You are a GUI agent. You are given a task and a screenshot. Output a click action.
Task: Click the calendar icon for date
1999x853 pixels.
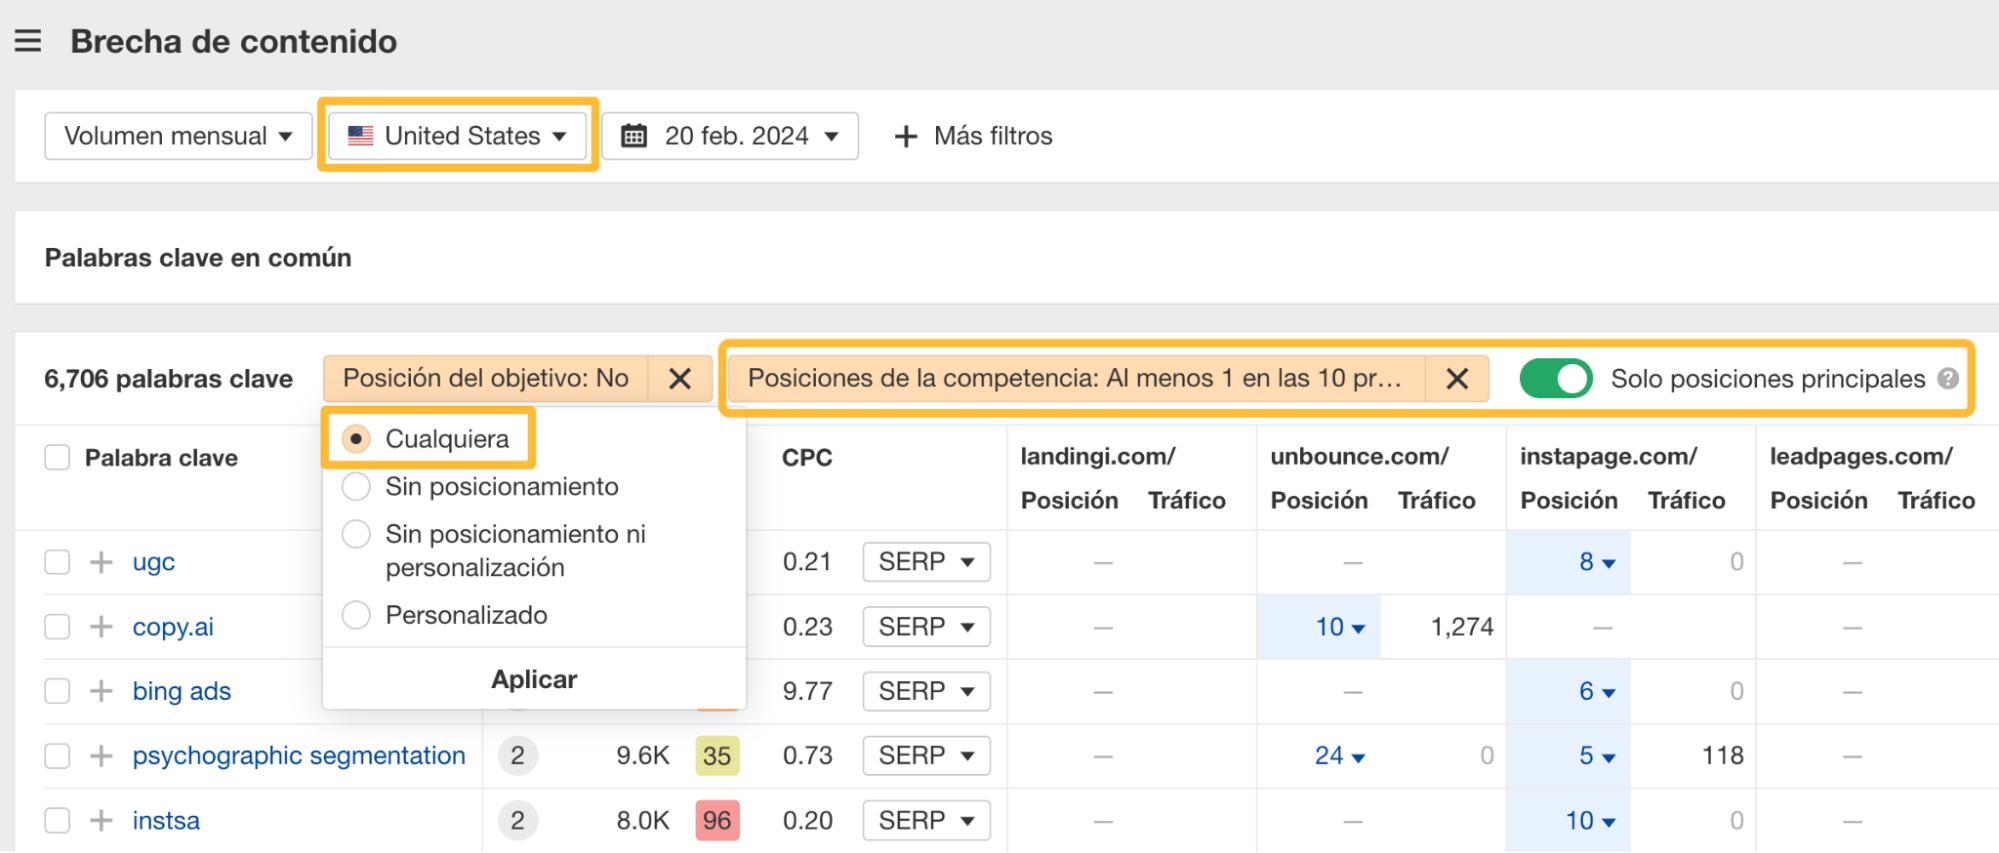[x=634, y=136]
